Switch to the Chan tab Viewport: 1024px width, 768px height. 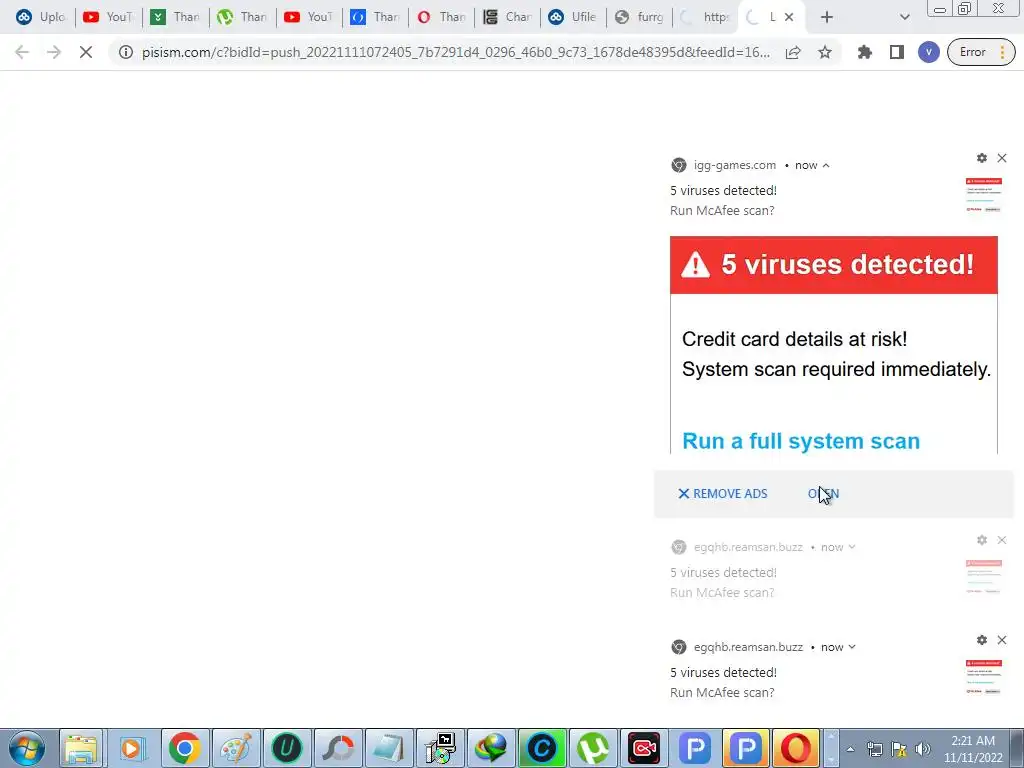pos(507,17)
